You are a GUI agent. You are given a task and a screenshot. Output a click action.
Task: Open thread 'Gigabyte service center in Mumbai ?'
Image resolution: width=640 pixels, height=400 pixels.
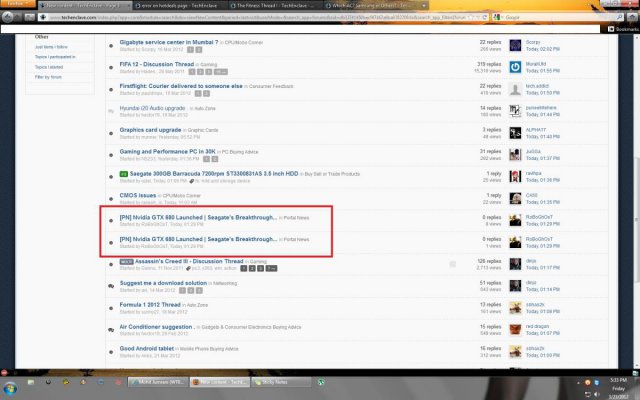coord(169,42)
